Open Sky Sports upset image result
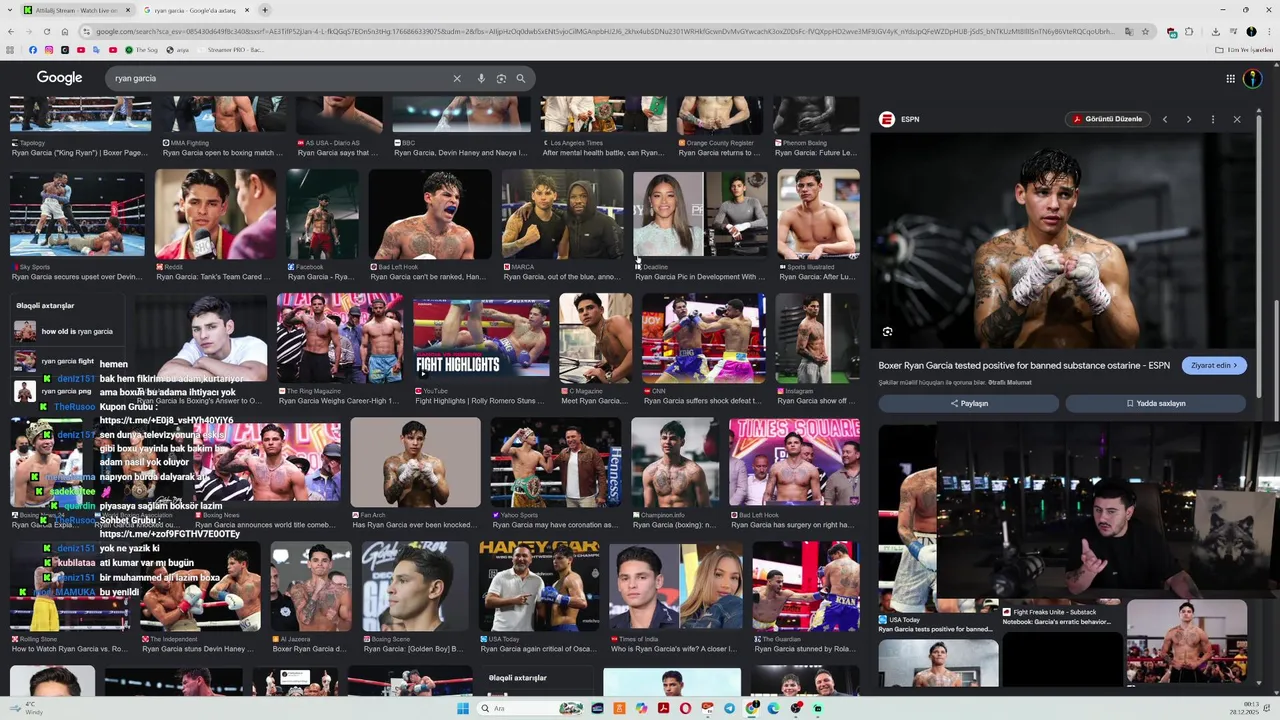1280x720 pixels. [x=77, y=213]
